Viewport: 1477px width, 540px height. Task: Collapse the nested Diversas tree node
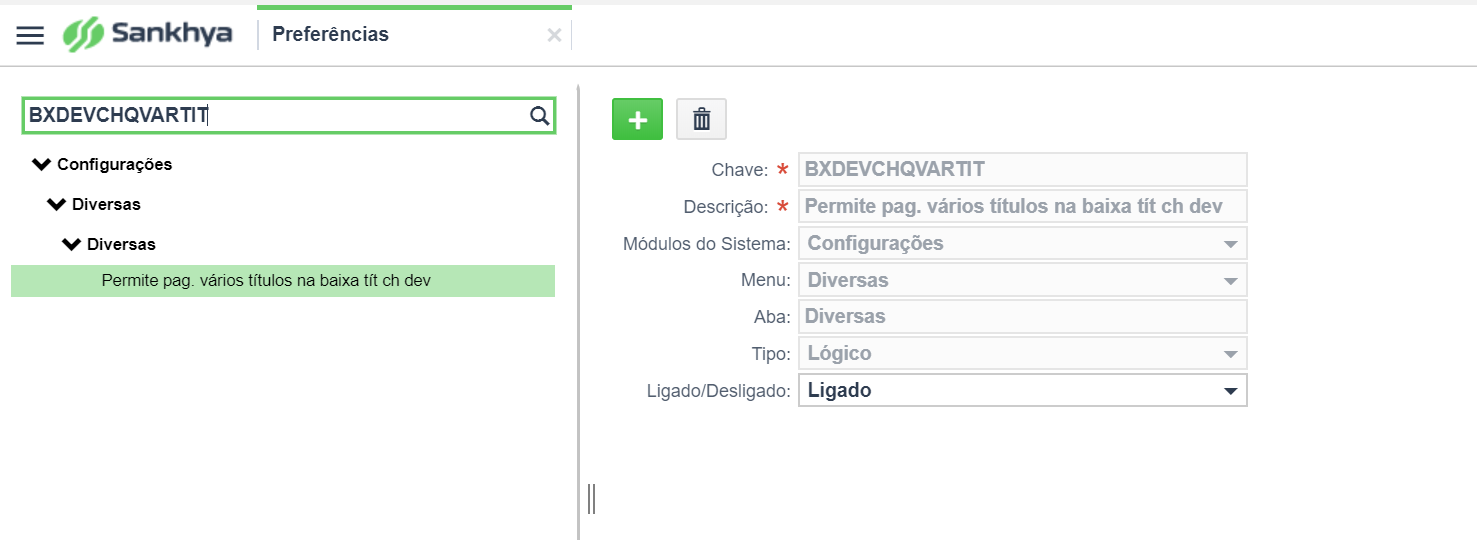[x=72, y=244]
